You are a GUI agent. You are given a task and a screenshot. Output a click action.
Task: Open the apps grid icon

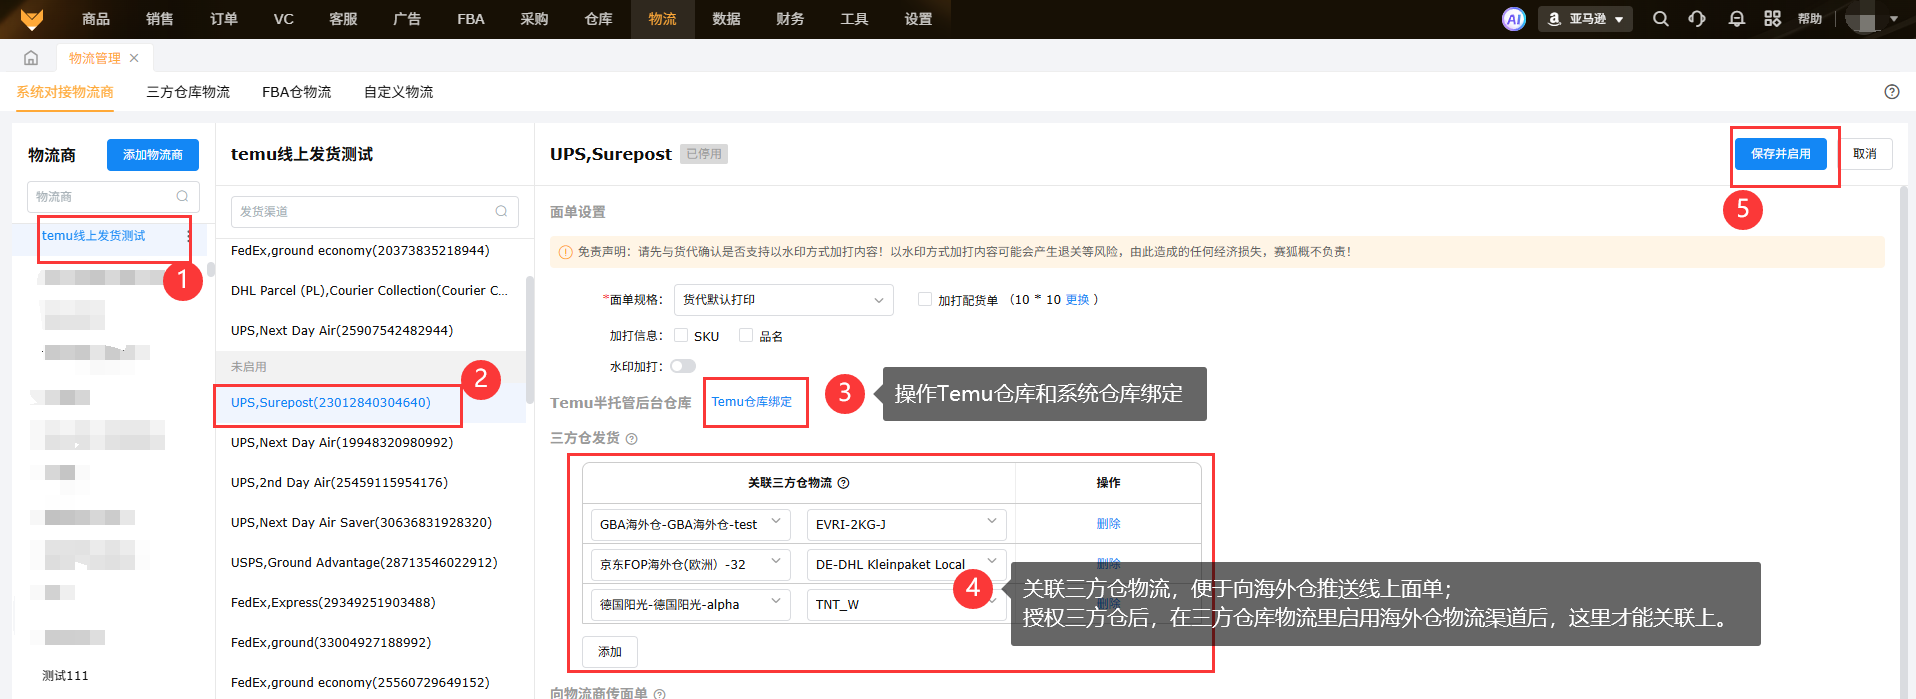click(x=1772, y=19)
